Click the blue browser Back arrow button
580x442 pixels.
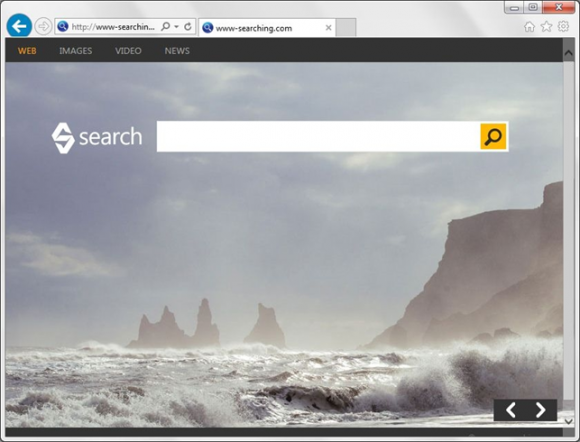click(x=19, y=26)
